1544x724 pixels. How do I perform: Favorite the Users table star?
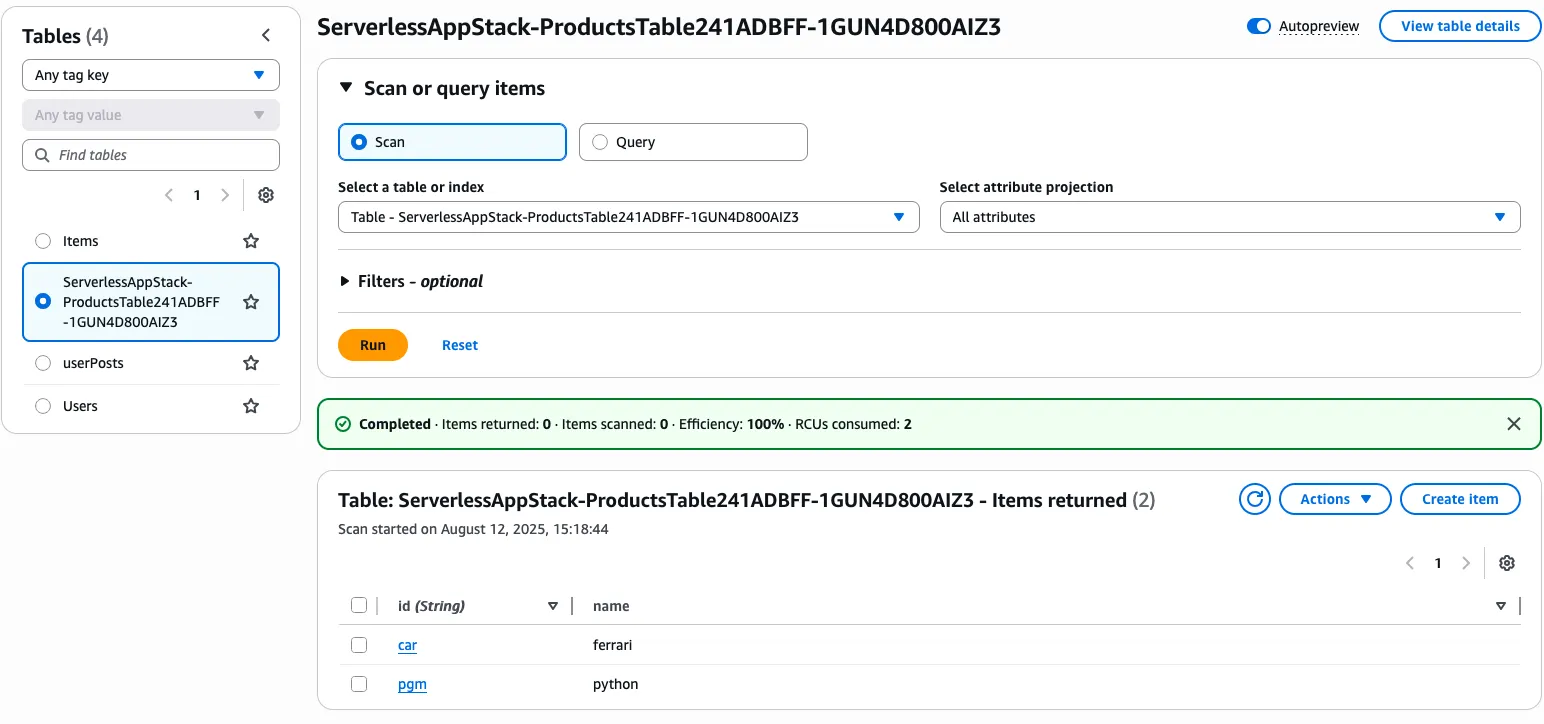(x=251, y=406)
